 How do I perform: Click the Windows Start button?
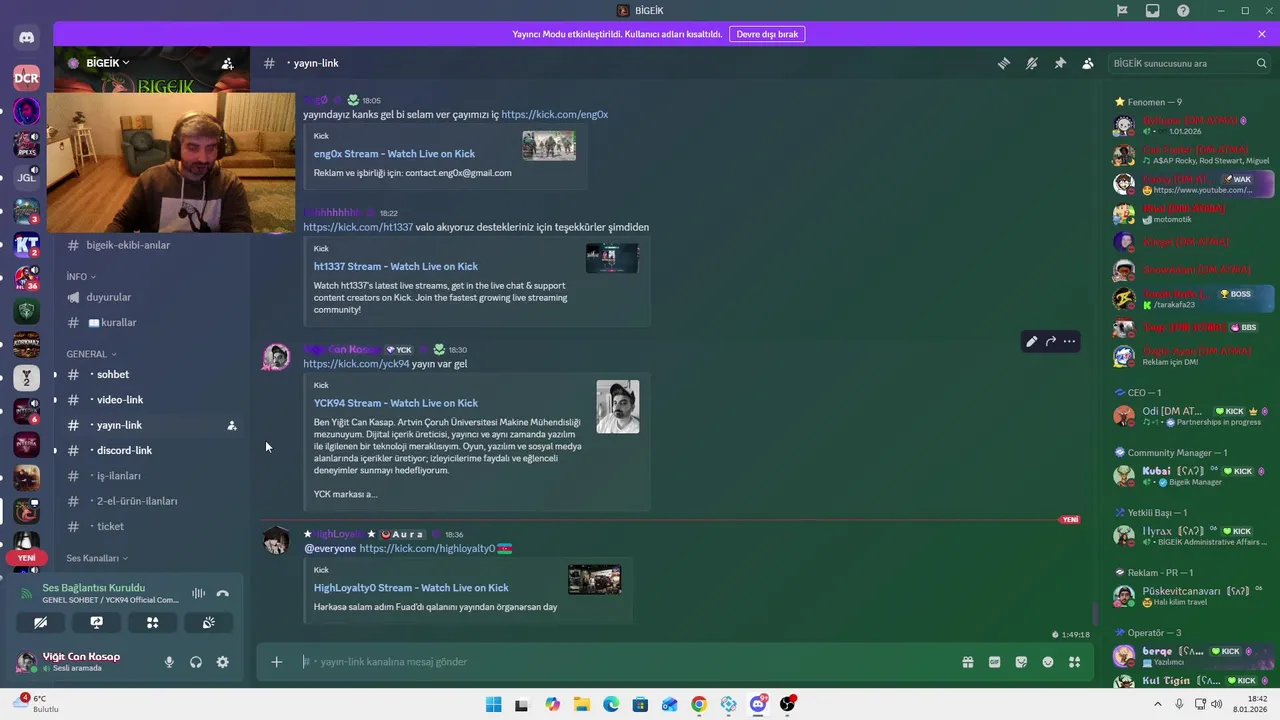click(493, 704)
